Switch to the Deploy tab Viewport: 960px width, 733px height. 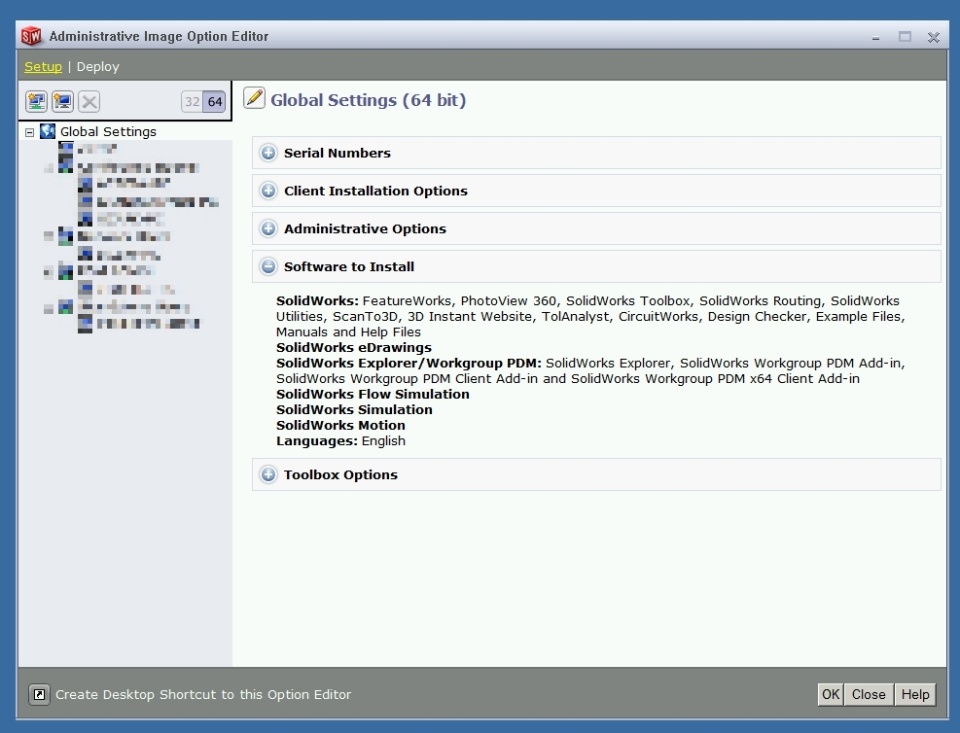(98, 67)
